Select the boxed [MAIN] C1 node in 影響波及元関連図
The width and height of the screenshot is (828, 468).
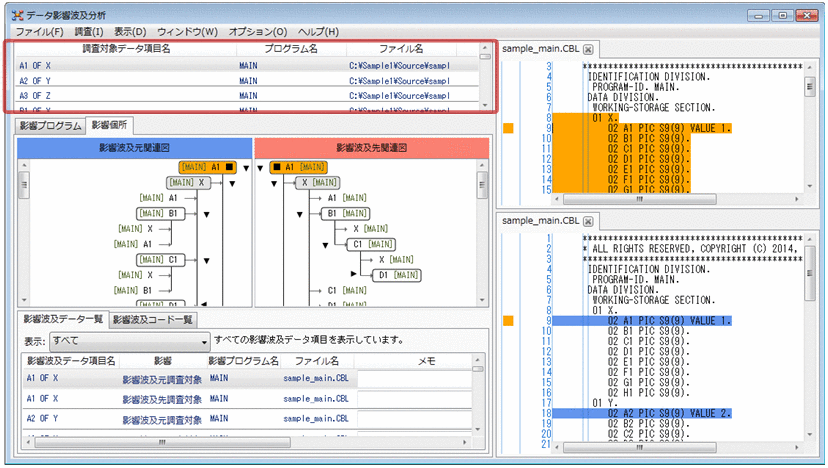click(x=161, y=260)
